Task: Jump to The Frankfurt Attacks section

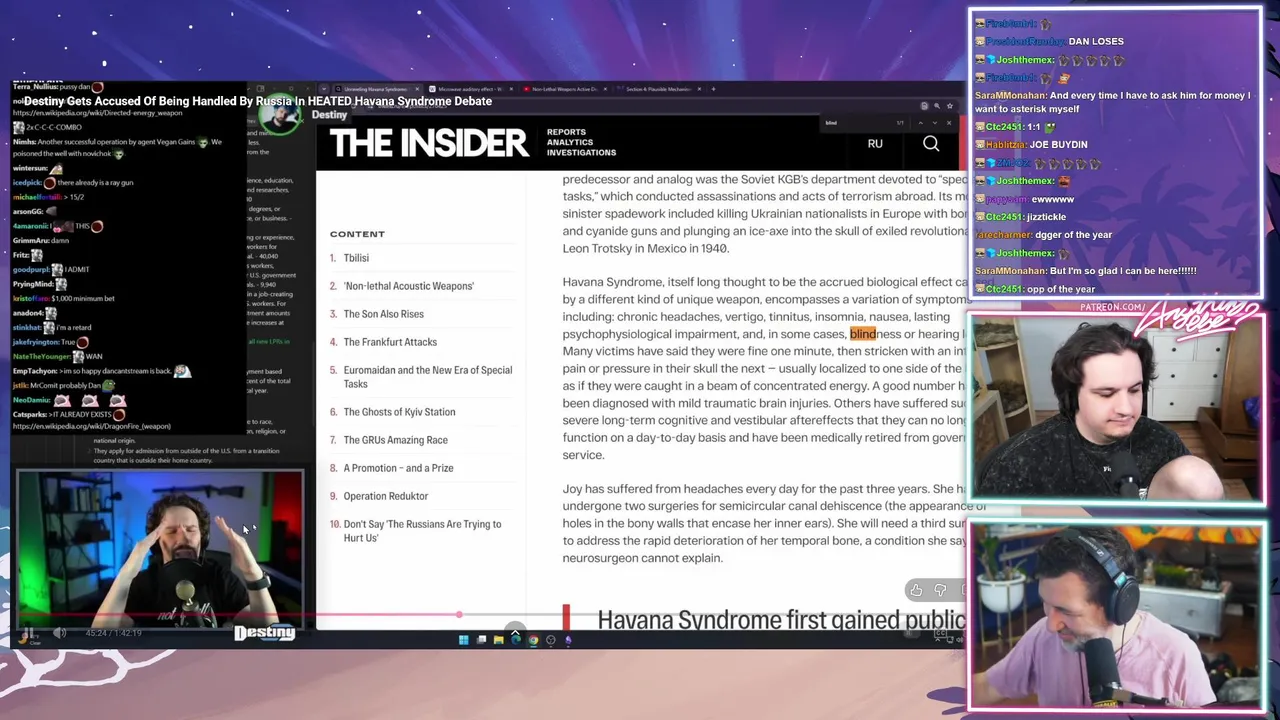Action: point(390,342)
